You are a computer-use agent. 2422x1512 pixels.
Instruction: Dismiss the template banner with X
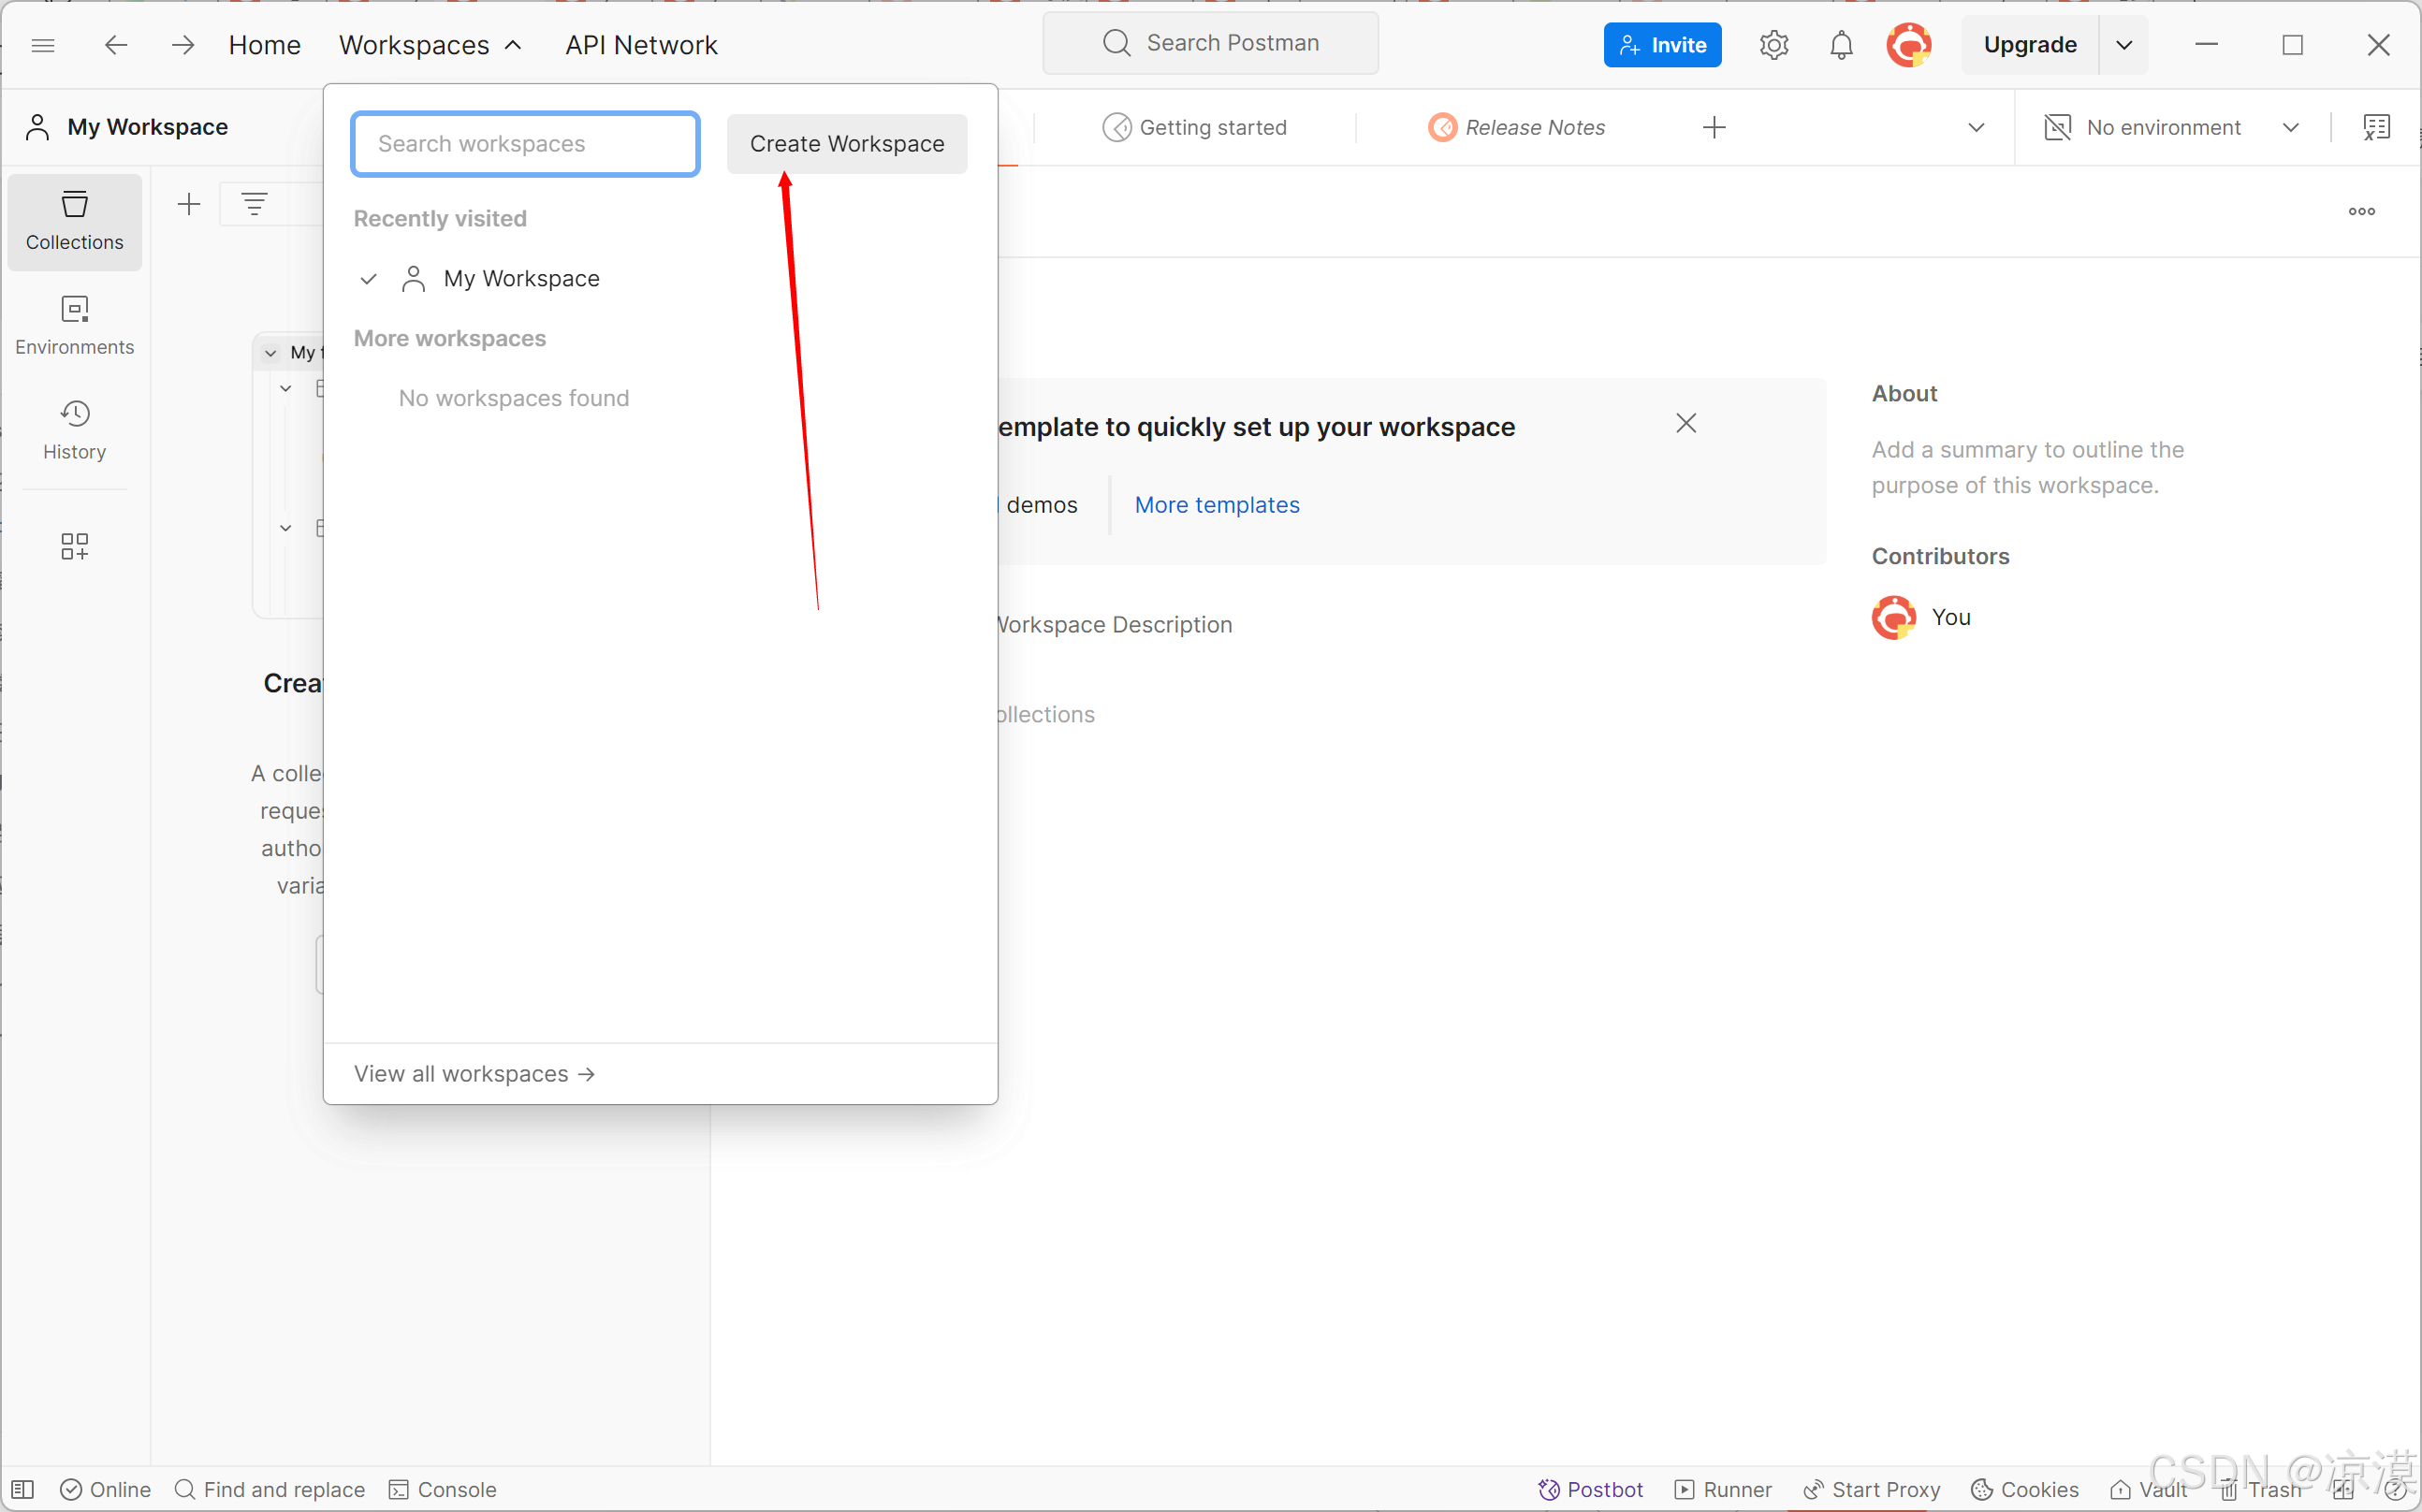point(1686,423)
